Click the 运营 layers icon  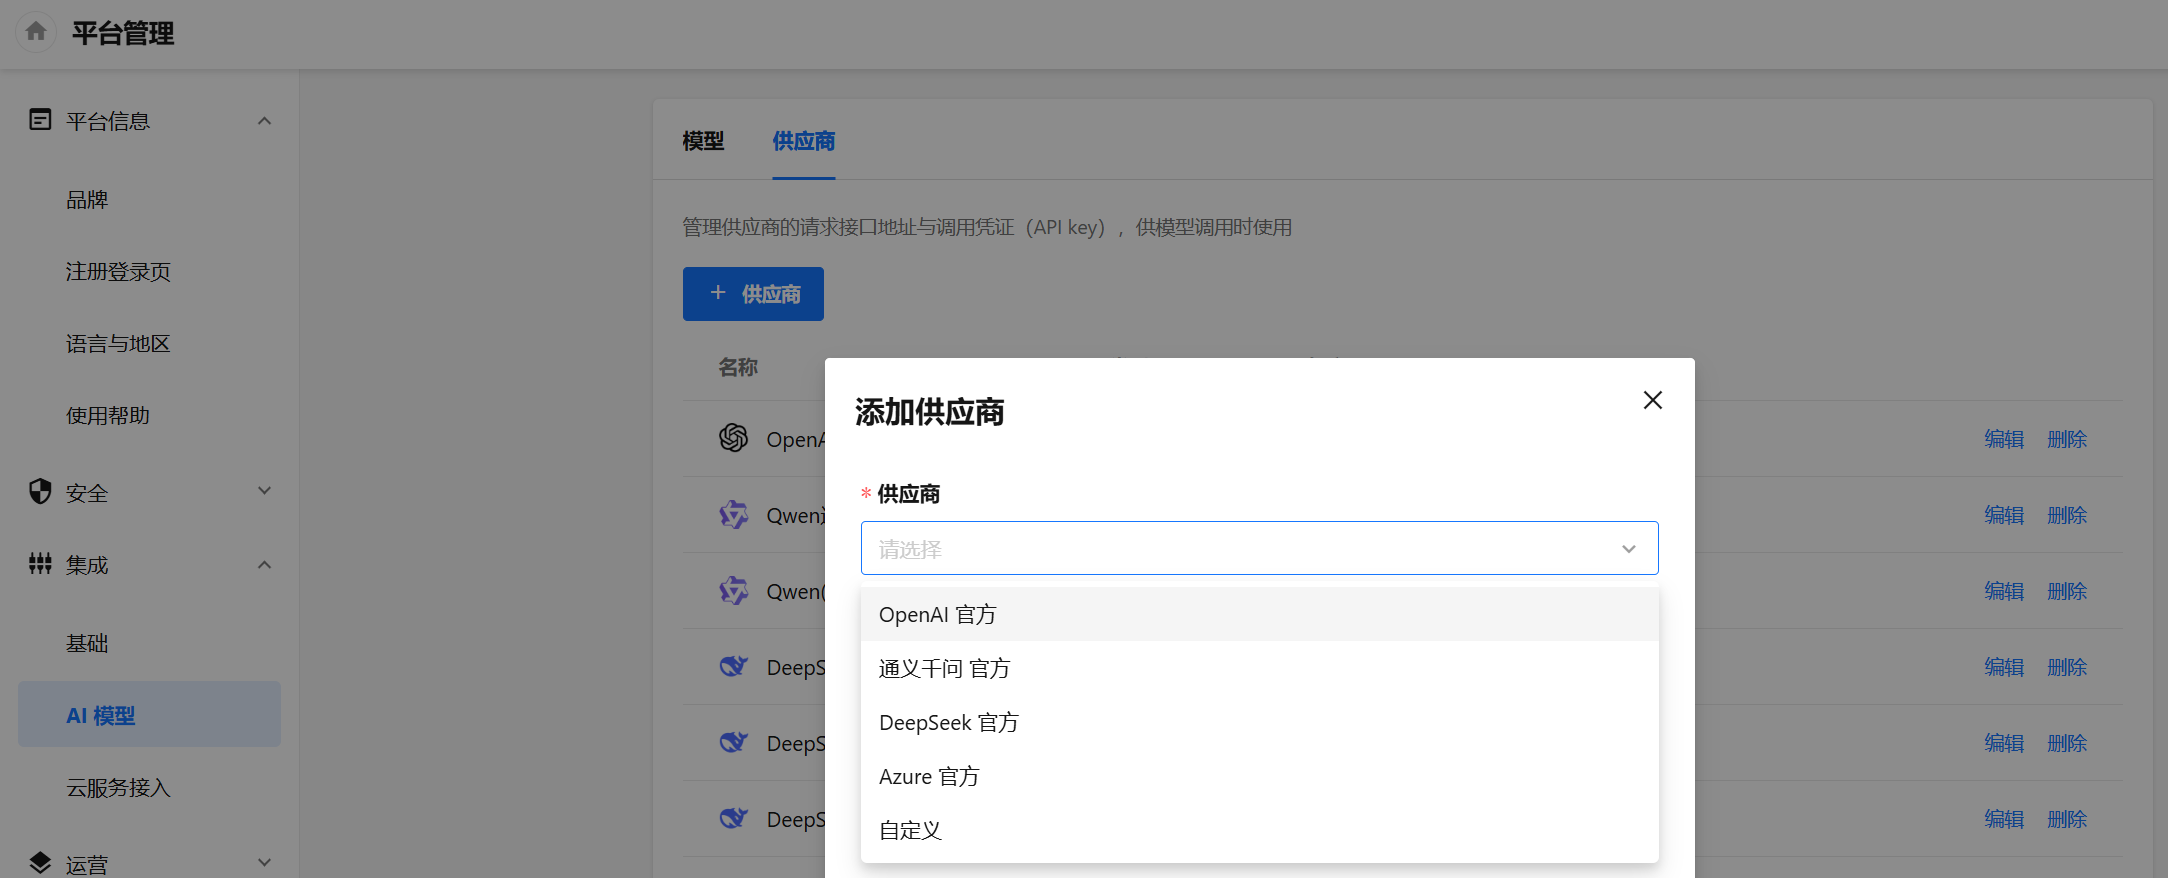coord(40,863)
